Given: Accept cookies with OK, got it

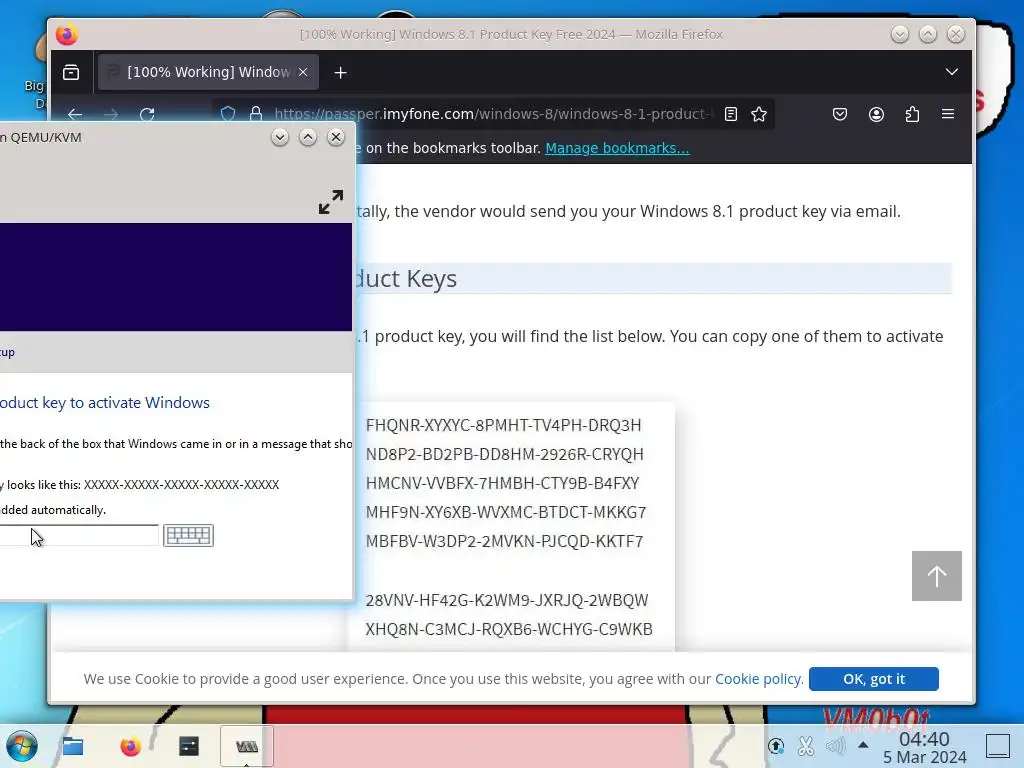Looking at the screenshot, I should [x=874, y=679].
